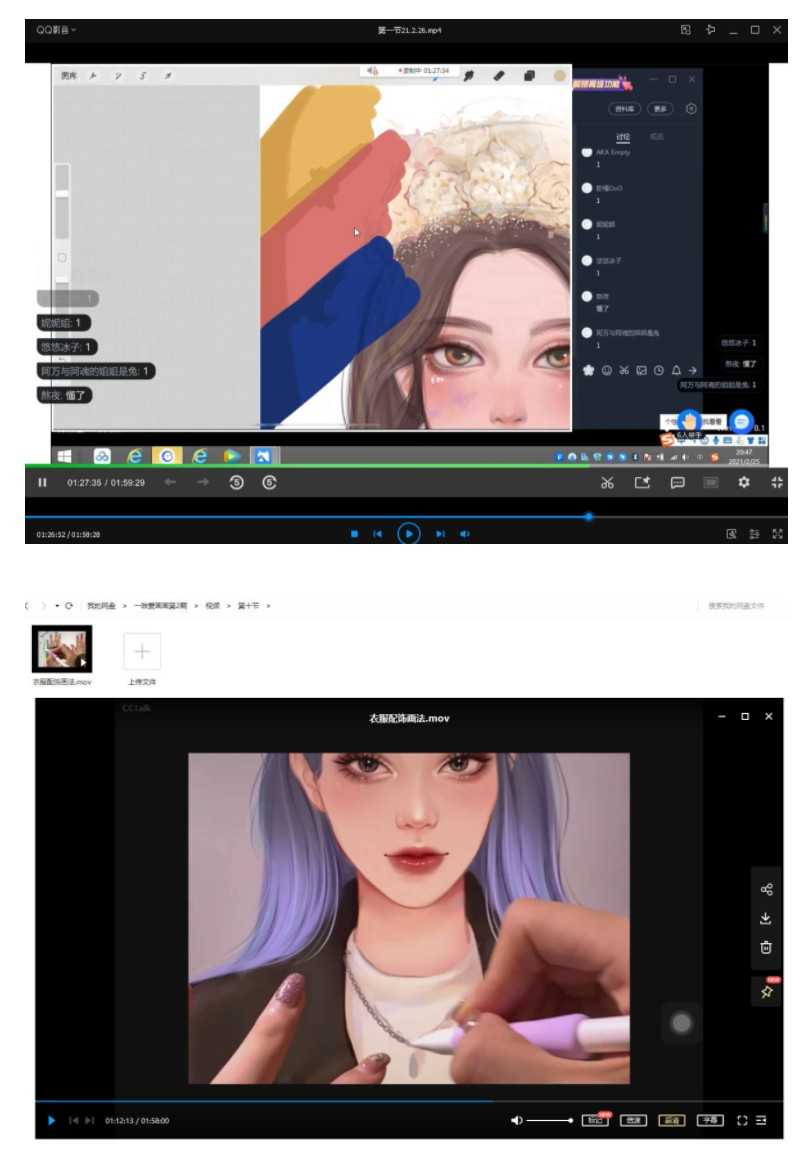The width and height of the screenshot is (802, 1162).
Task: Click 我的网盘 in the breadcrumb path
Action: pos(100,606)
